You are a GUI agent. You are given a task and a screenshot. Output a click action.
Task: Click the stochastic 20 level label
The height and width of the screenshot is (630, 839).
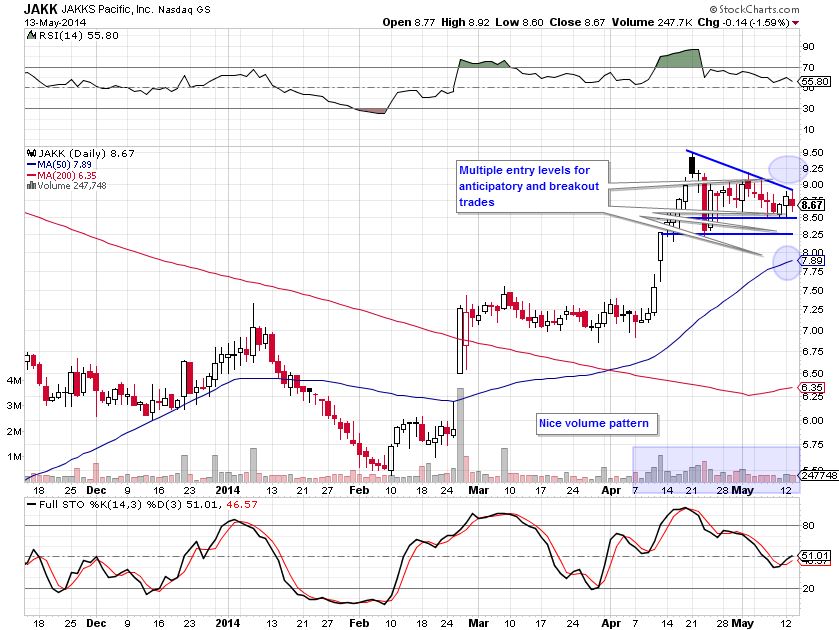click(x=808, y=588)
